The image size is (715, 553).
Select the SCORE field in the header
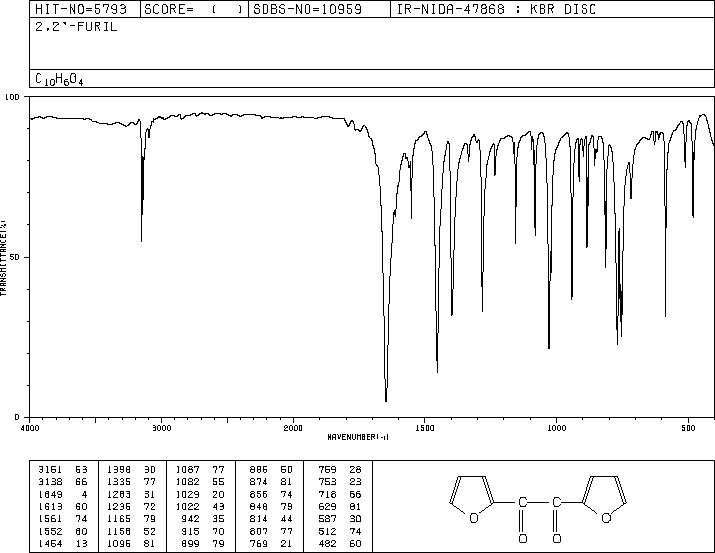pyautogui.click(x=194, y=9)
